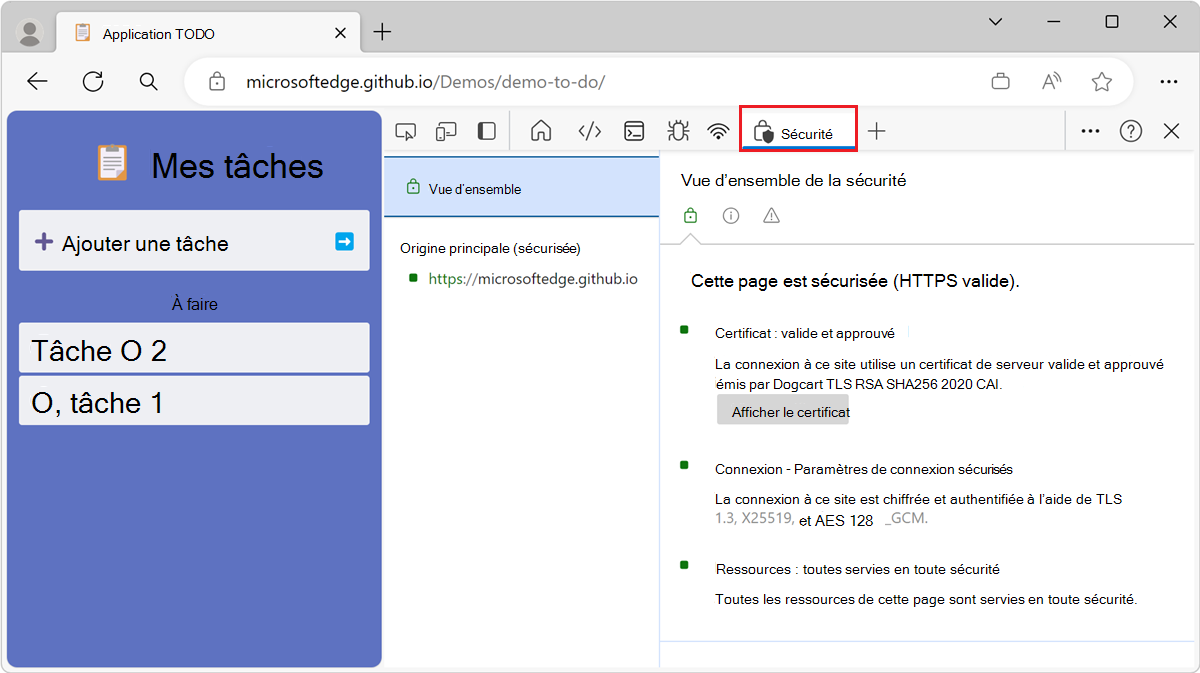
Task: Open the DevTools Customize three-dot menu
Action: coord(1091,131)
